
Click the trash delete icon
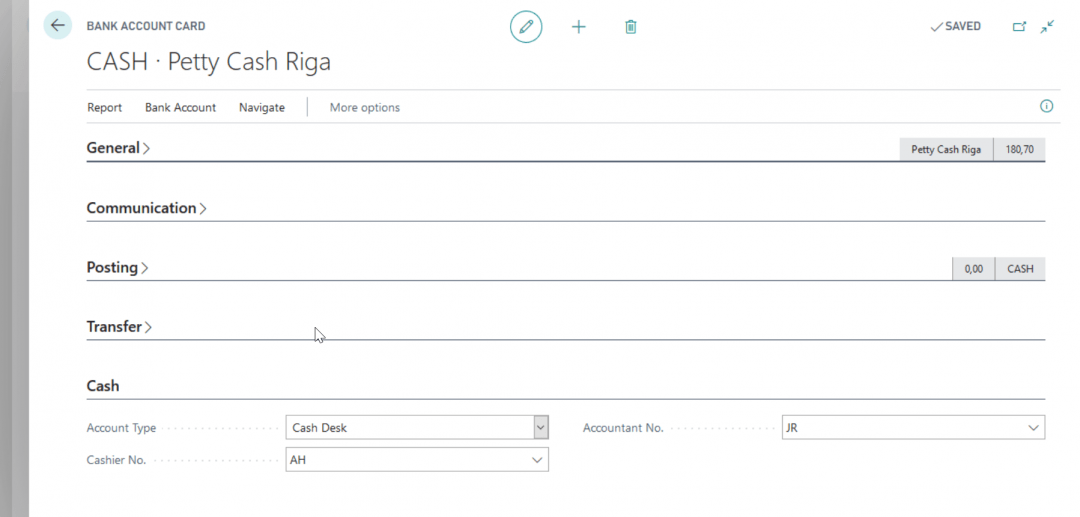pos(631,27)
